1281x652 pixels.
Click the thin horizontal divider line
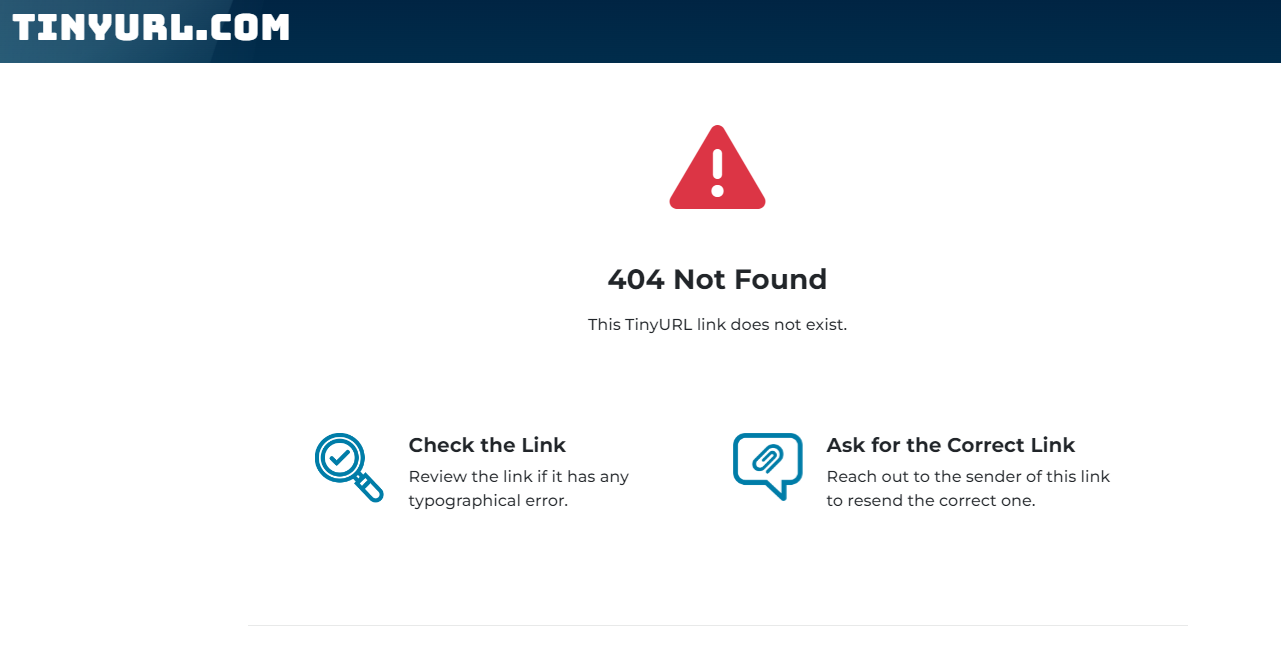click(x=717, y=626)
